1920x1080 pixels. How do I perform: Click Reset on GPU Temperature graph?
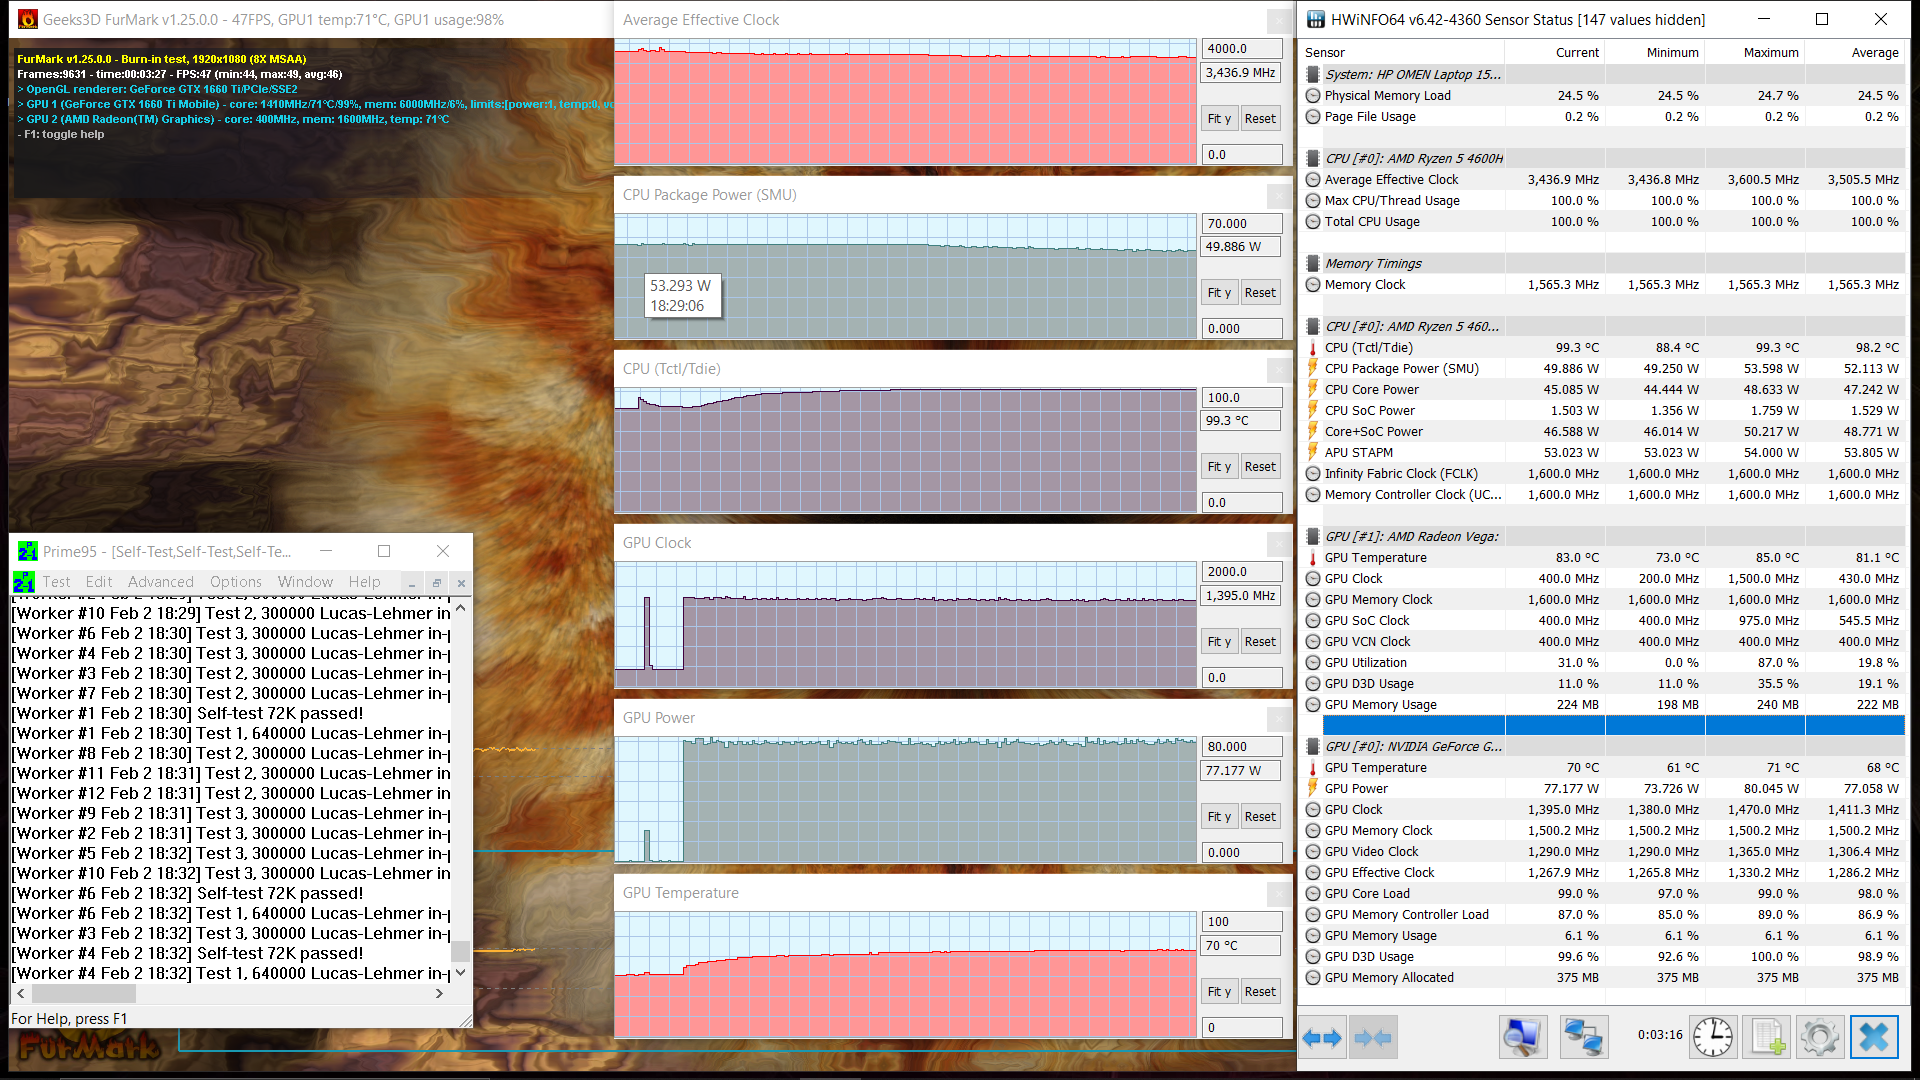(x=1260, y=991)
